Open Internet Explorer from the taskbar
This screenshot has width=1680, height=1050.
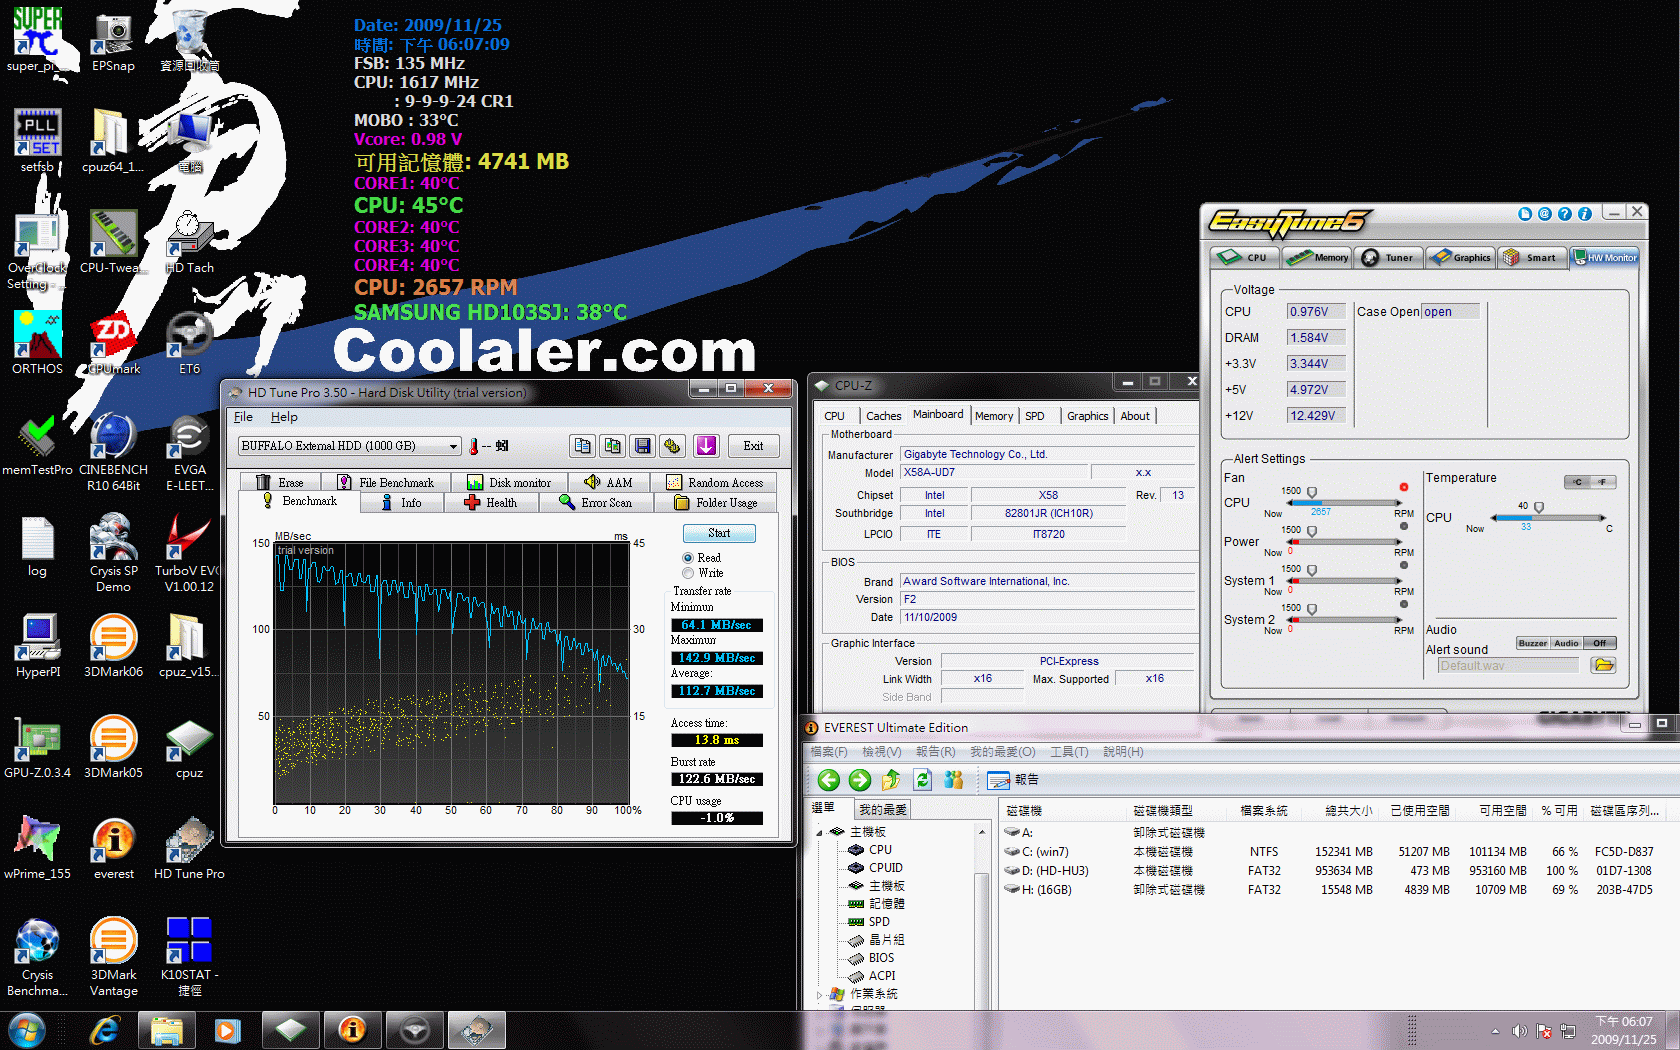[x=104, y=1030]
